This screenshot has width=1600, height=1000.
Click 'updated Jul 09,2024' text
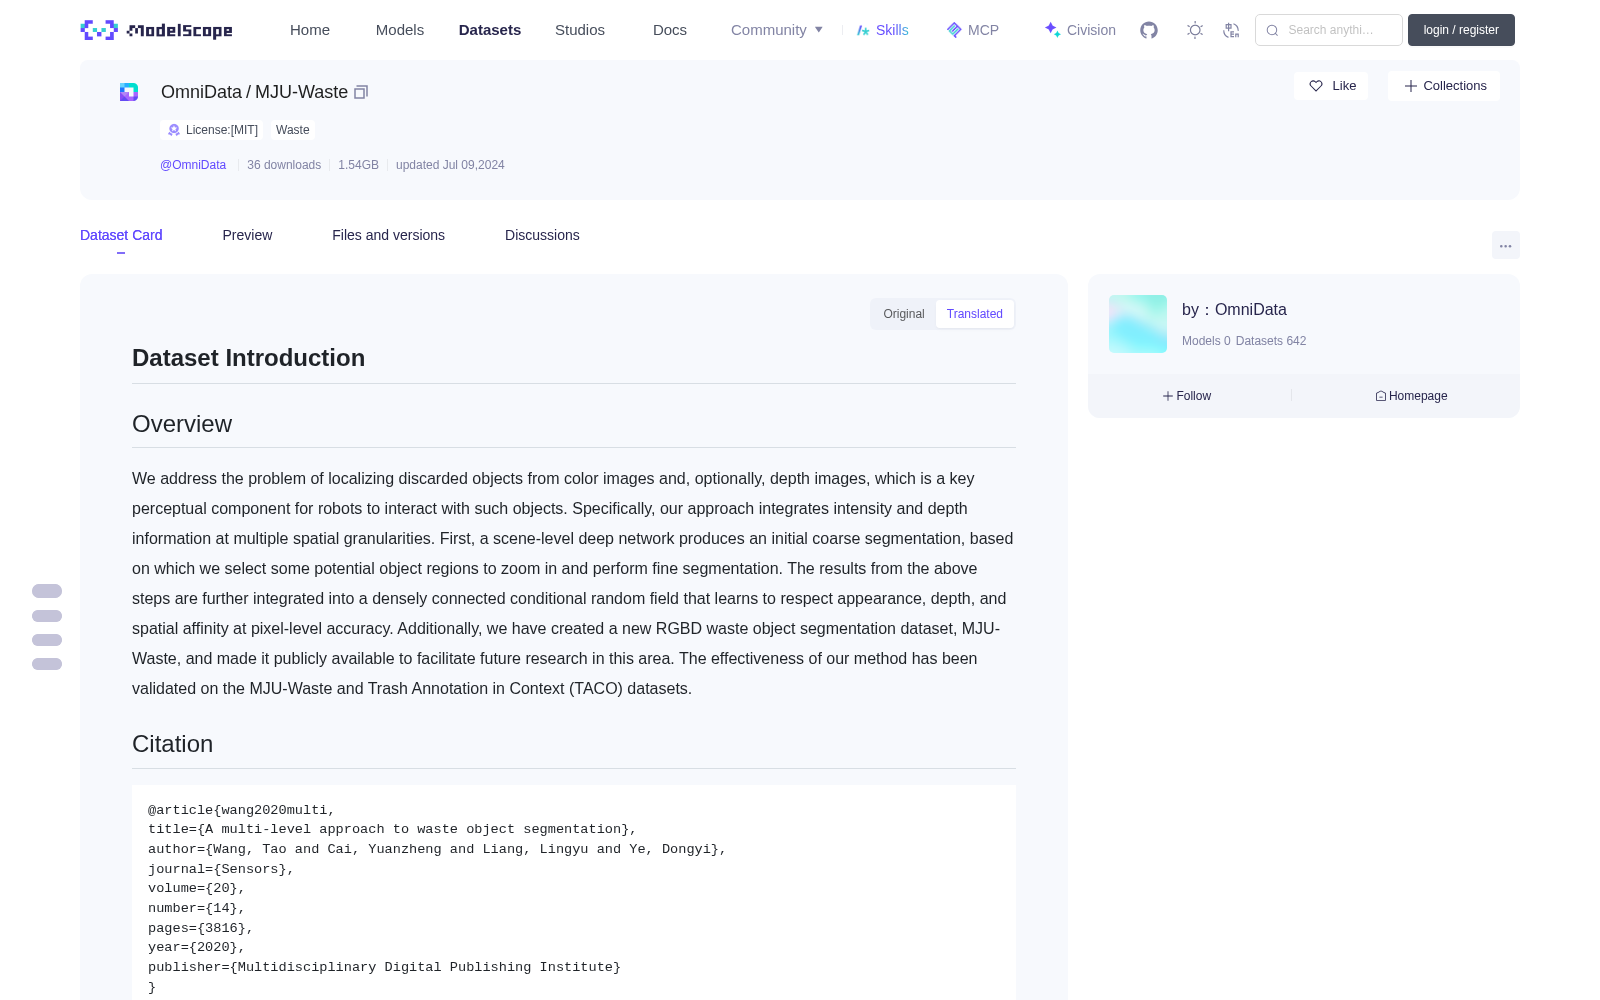click(450, 165)
